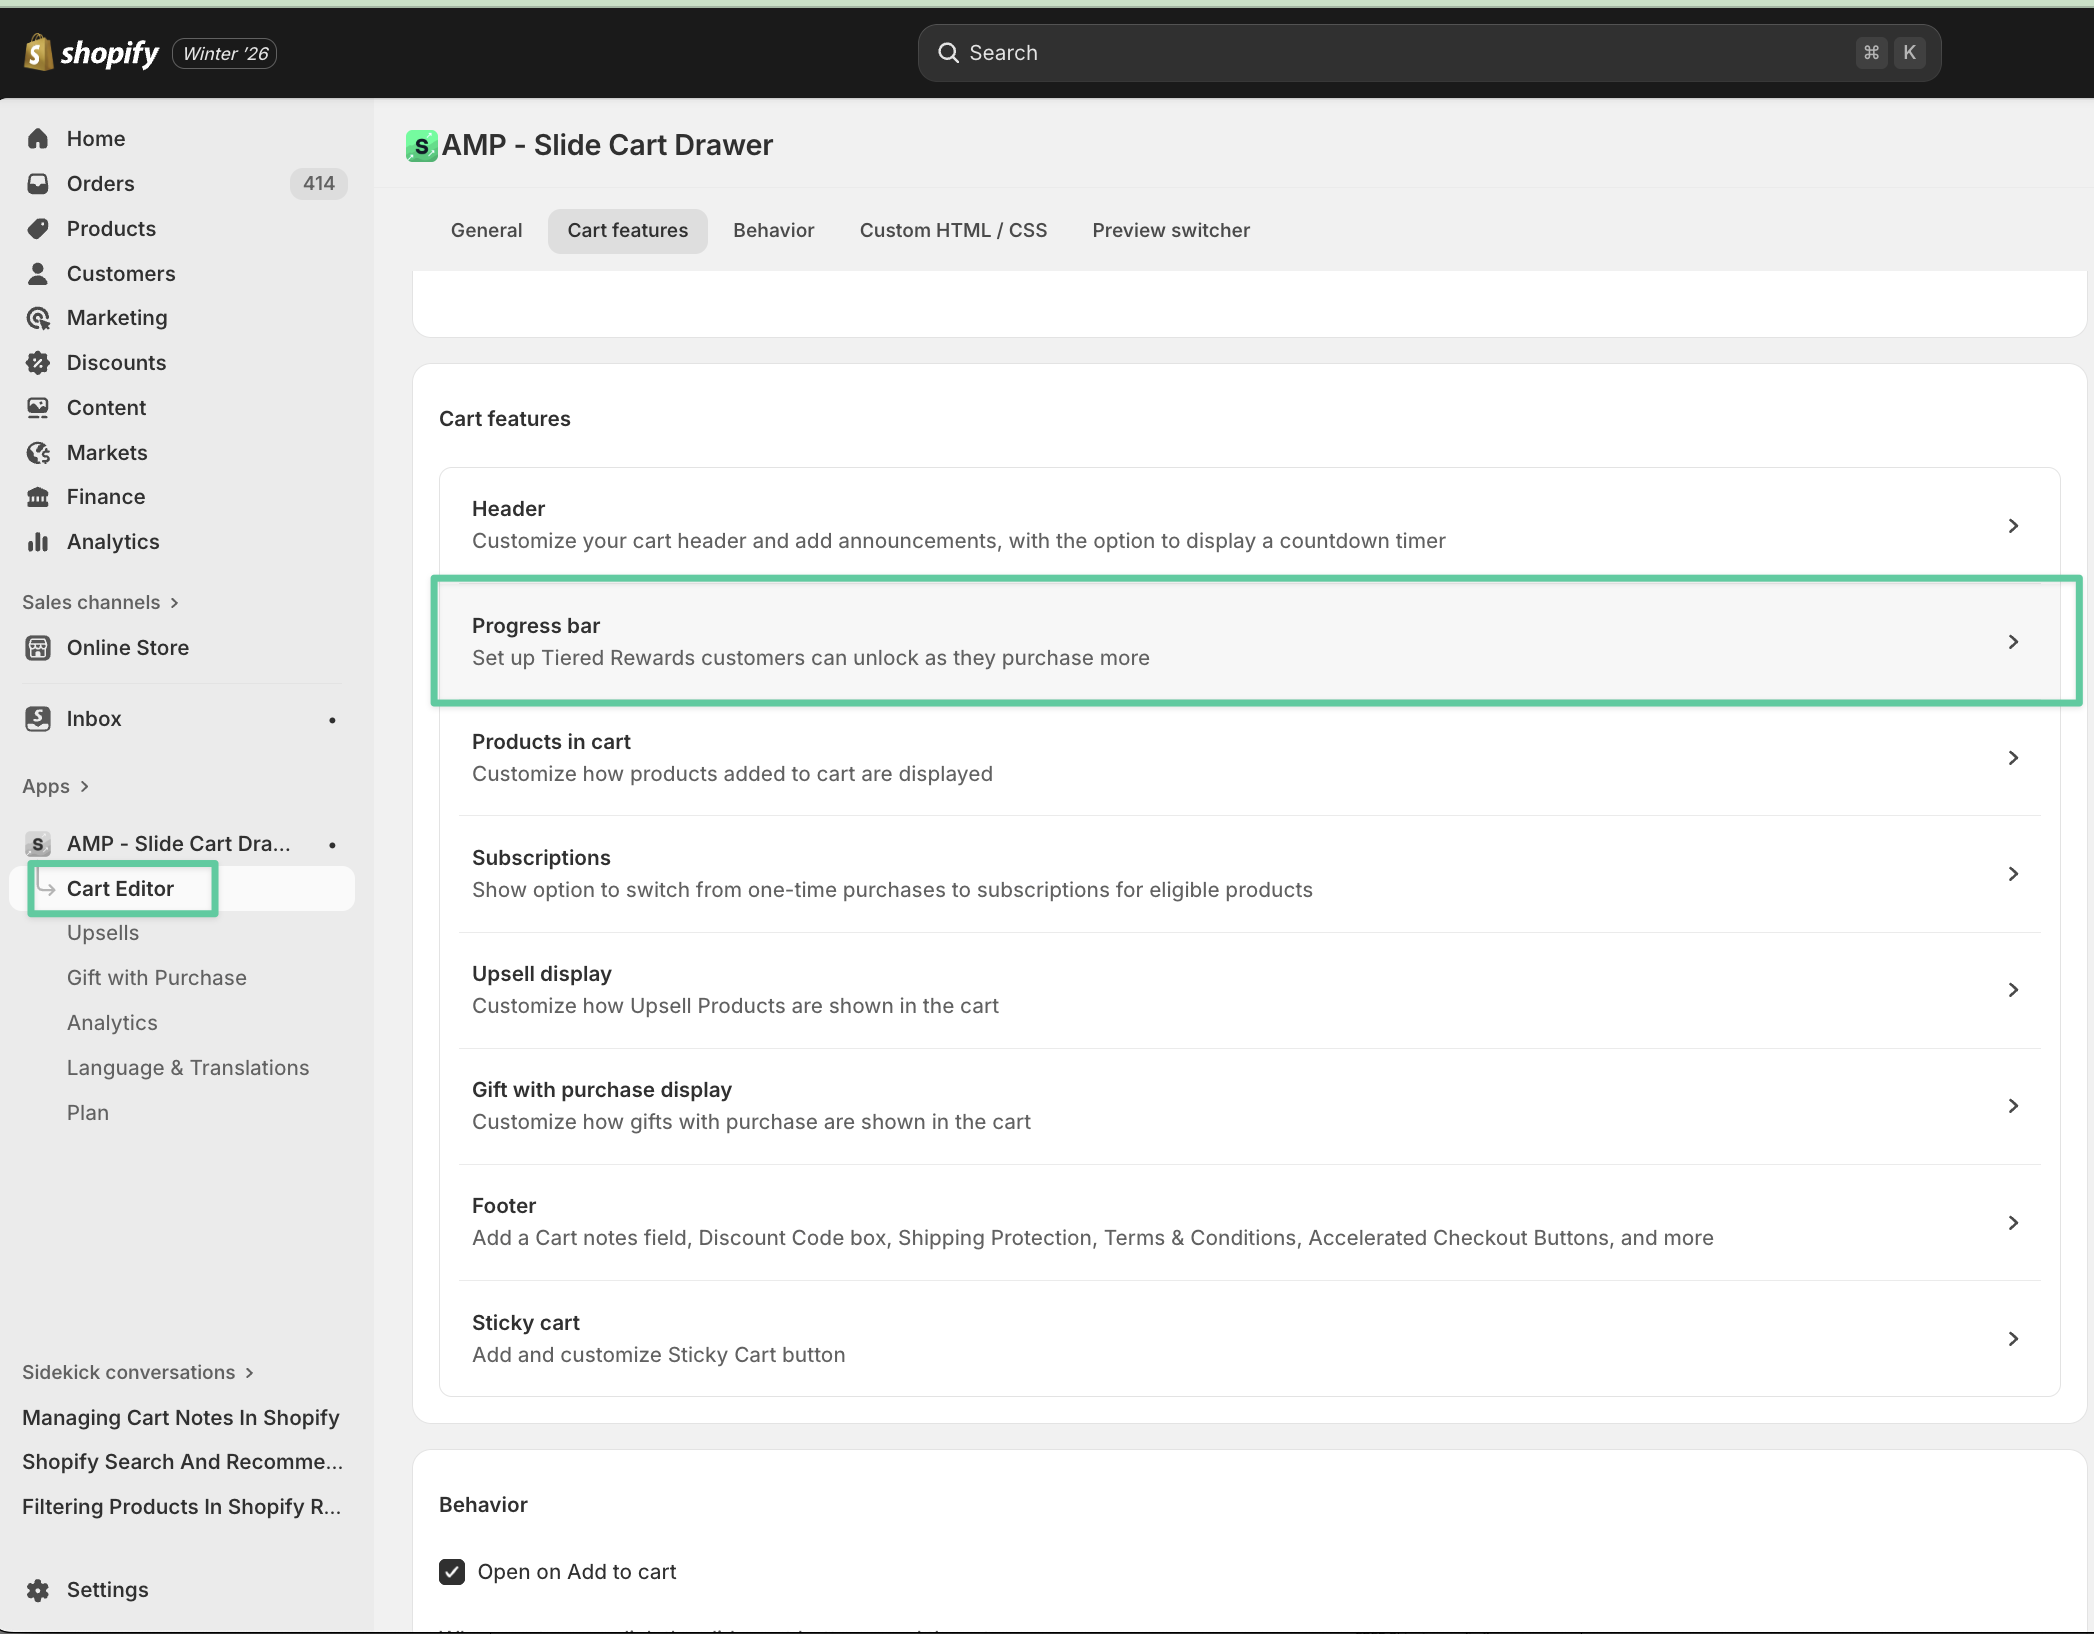
Task: Click the Search input field
Action: 1400,53
